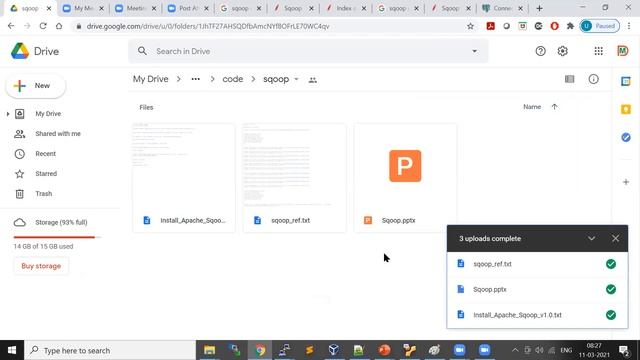Click the New button
Image resolution: width=640 pixels, height=360 pixels.
pyautogui.click(x=36, y=86)
